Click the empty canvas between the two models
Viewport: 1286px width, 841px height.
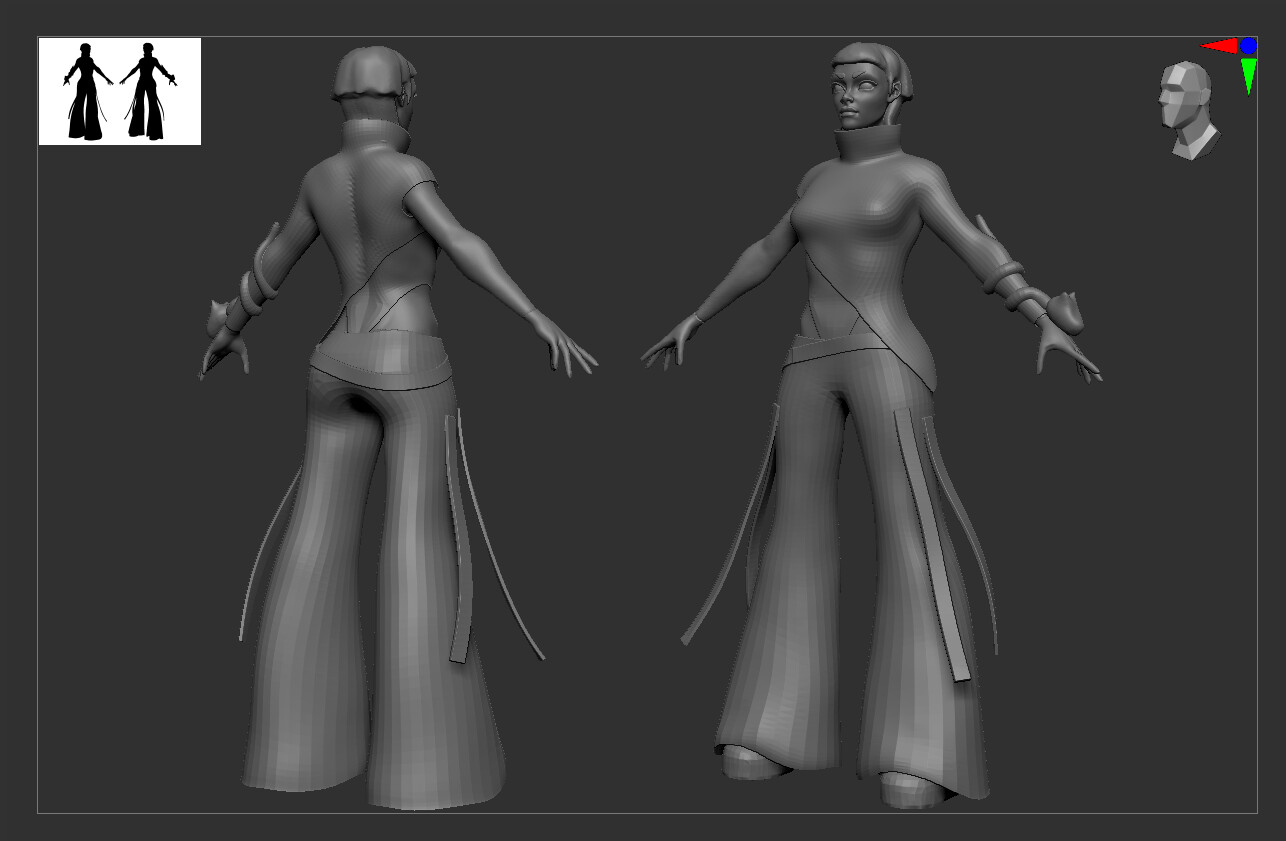pyautogui.click(x=610, y=550)
